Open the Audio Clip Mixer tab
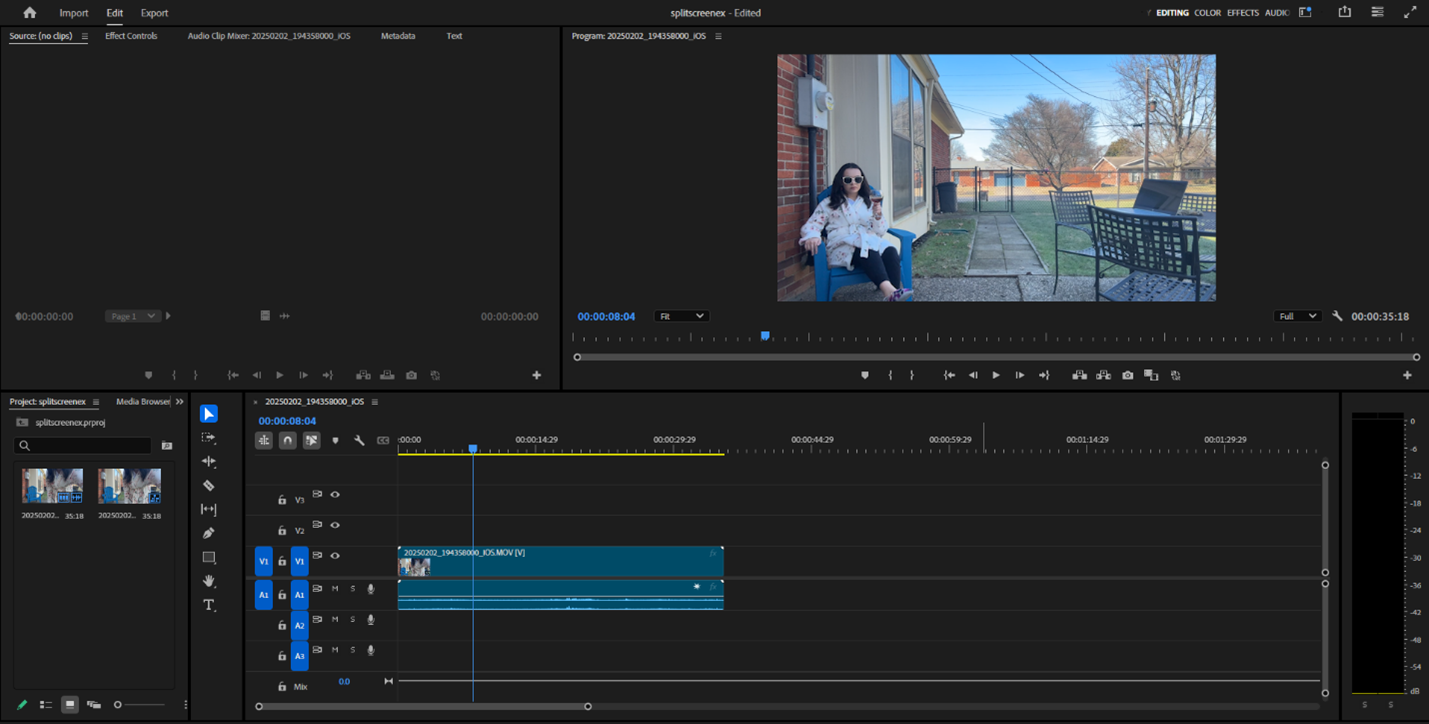Screen dimensions: 1429x724 [269, 36]
